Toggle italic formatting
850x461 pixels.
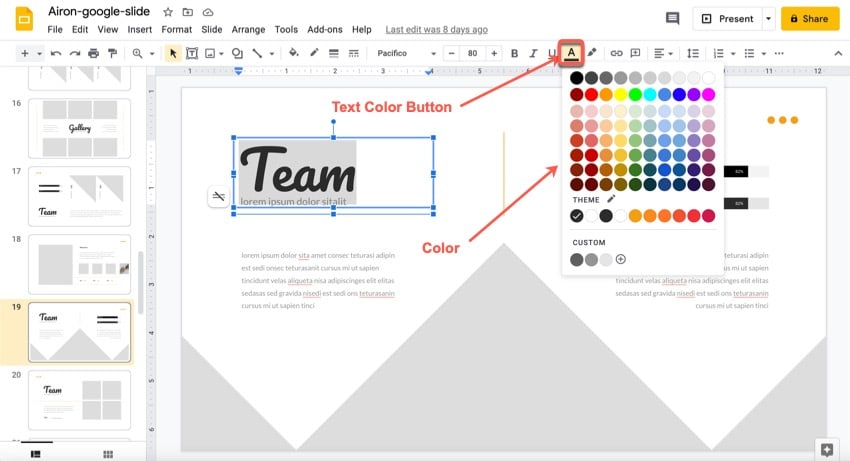533,53
